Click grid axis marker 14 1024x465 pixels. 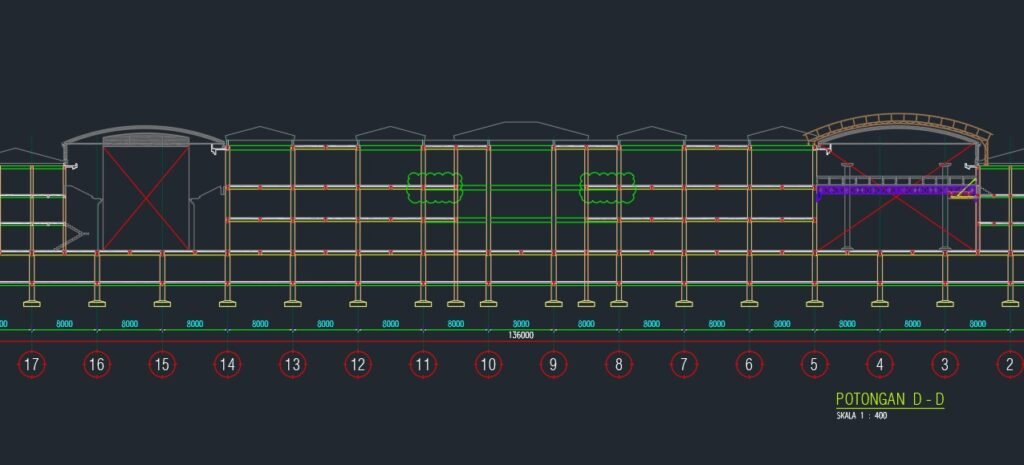point(227,365)
